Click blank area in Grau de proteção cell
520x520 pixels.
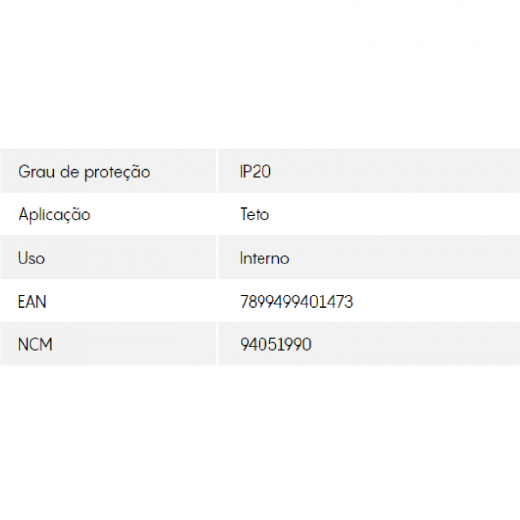[x=183, y=171]
